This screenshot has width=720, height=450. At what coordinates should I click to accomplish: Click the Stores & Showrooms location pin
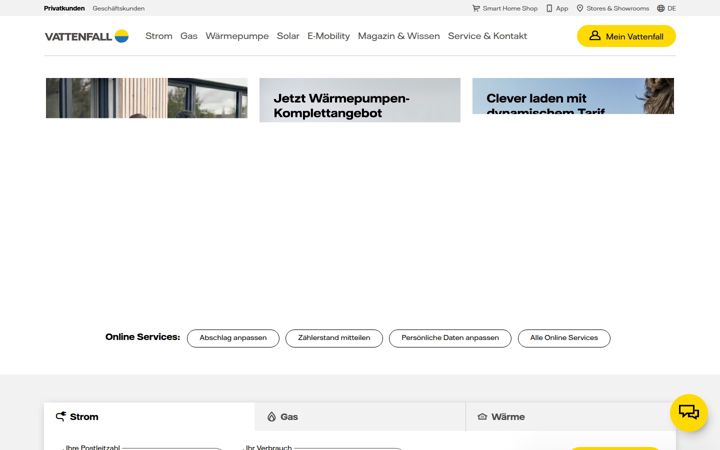pyautogui.click(x=579, y=8)
